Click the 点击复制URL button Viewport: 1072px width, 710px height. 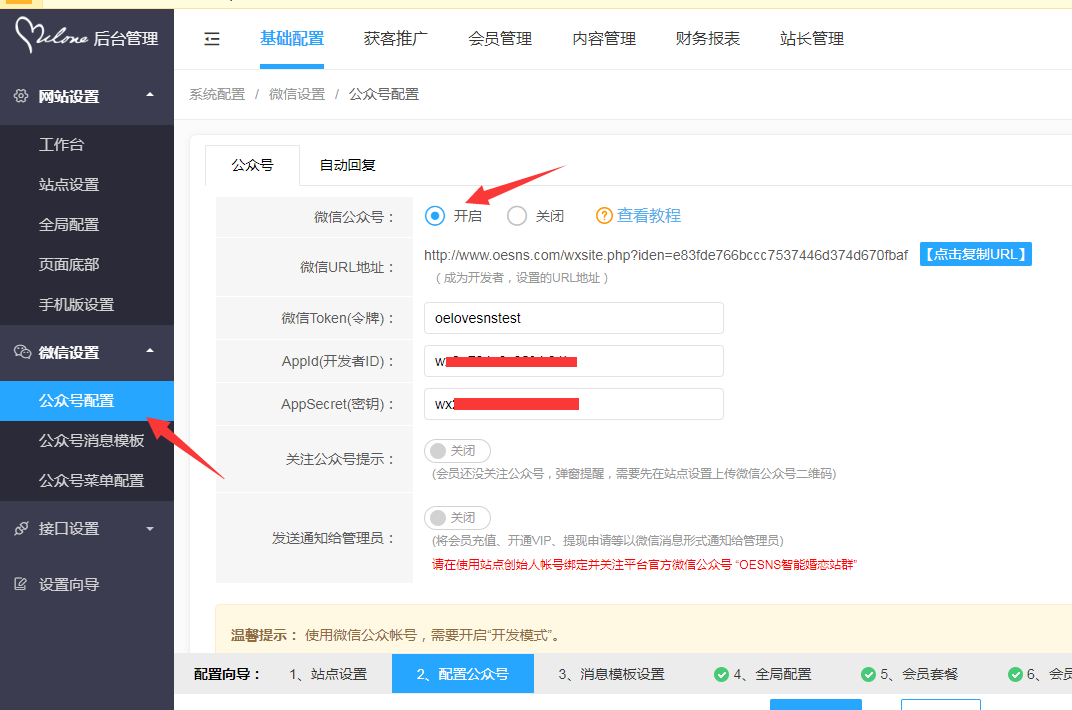coord(975,255)
